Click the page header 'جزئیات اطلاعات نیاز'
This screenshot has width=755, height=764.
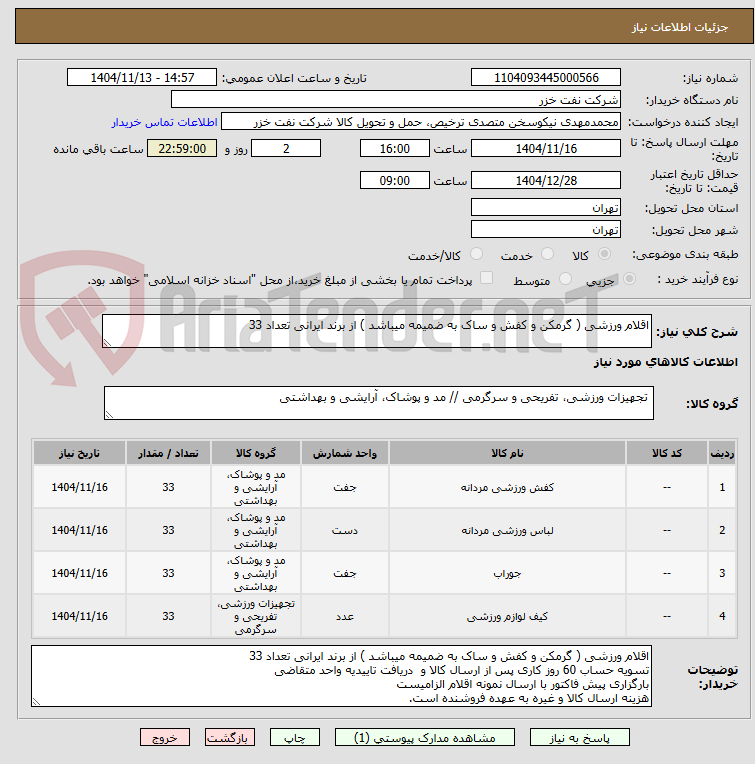[x=680, y=27]
